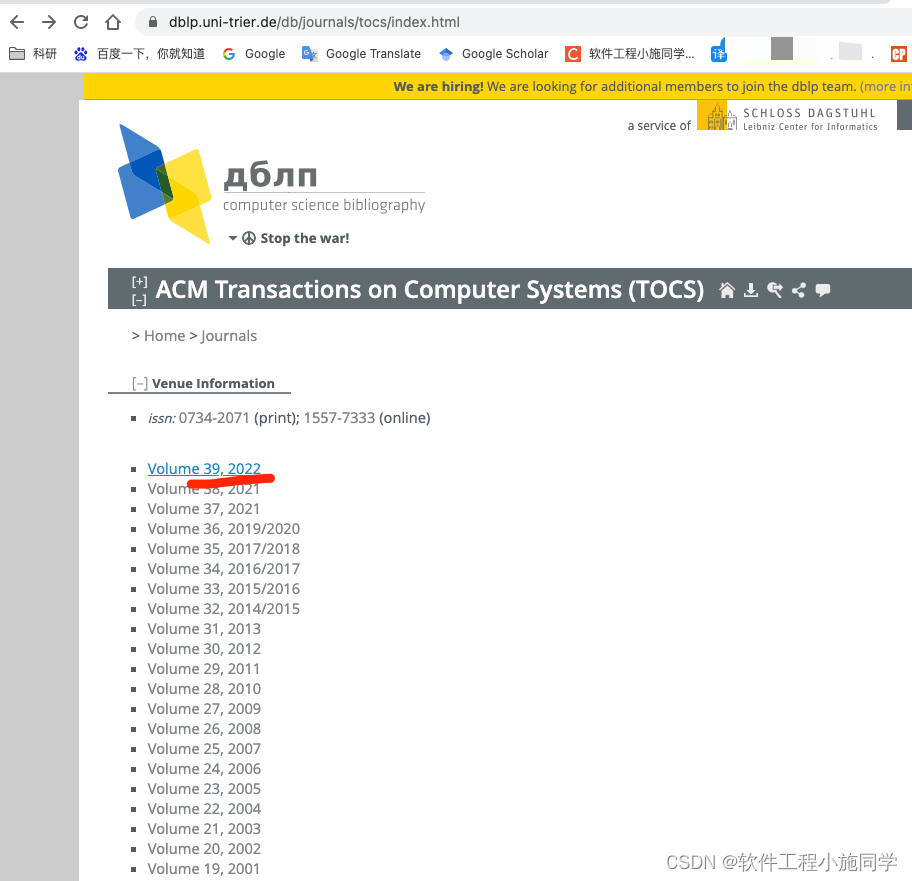Collapse the Venue Information section
Viewport: 912px width, 881px height.
140,384
